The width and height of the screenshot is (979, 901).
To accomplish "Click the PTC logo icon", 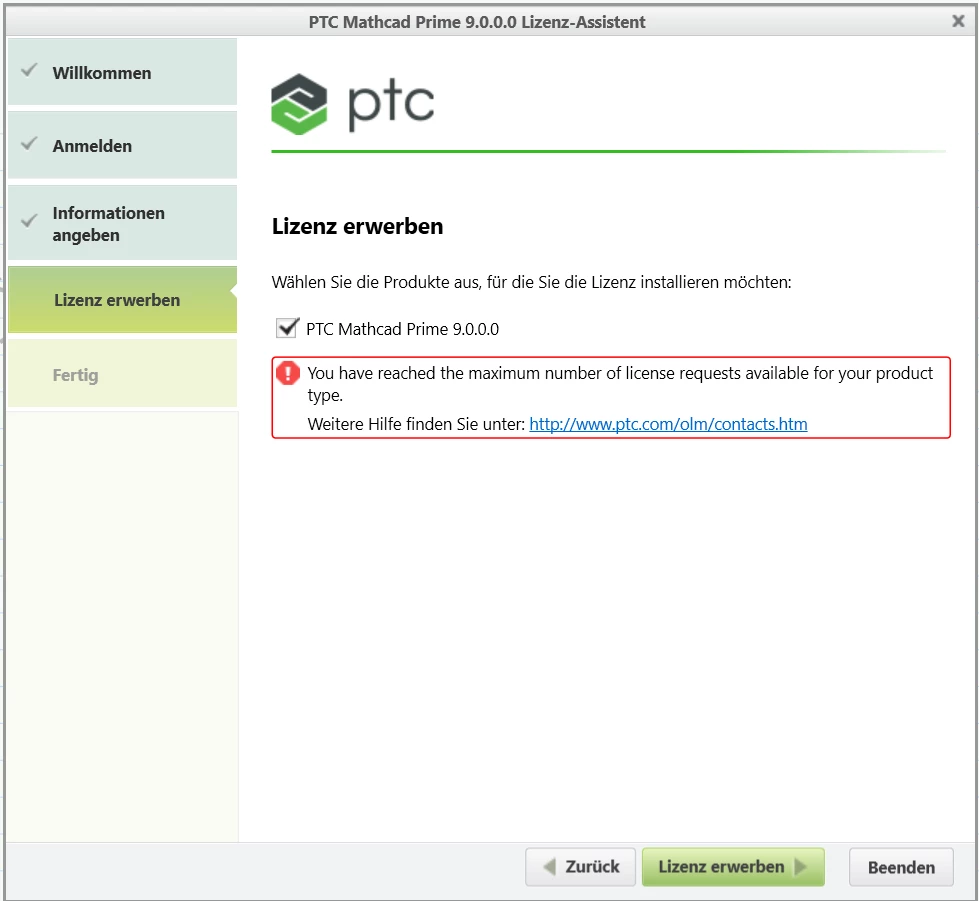I will coord(299,104).
